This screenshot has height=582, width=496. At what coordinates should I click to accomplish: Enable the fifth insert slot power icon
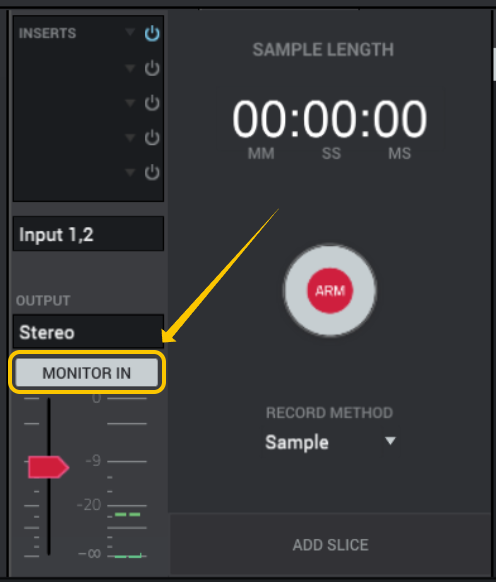pyautogui.click(x=152, y=172)
